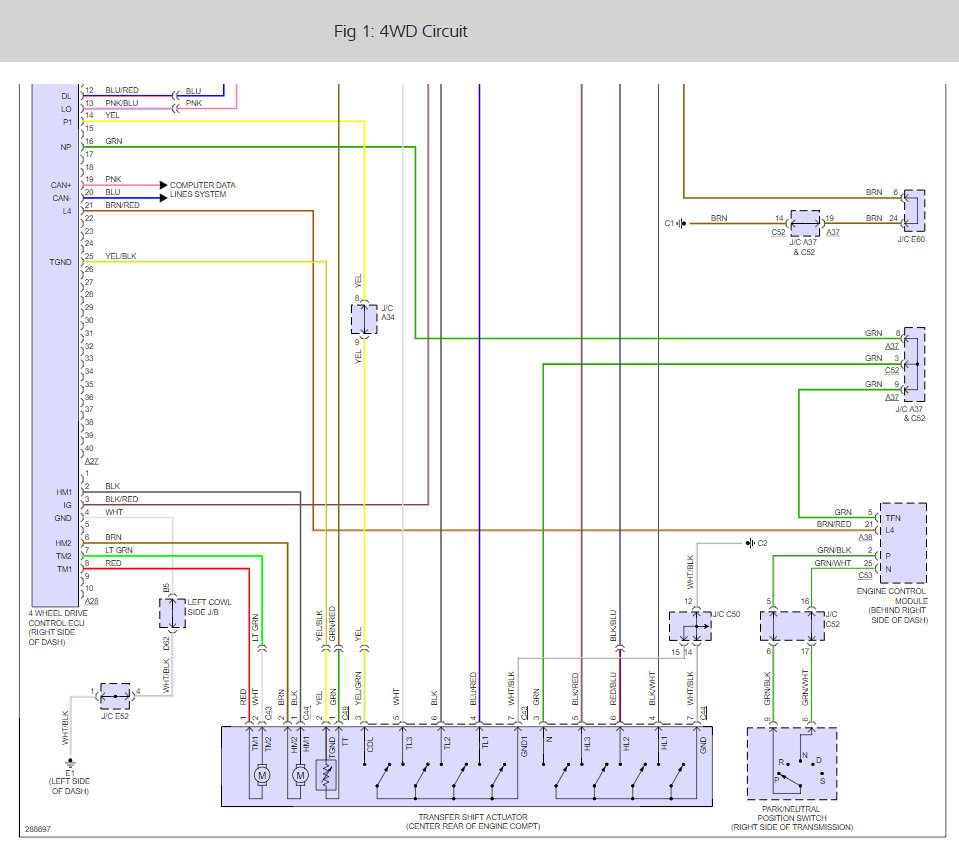Click the "PNK/BLU" wire label at pin 13
Screen dimensions: 959x851
(122, 103)
